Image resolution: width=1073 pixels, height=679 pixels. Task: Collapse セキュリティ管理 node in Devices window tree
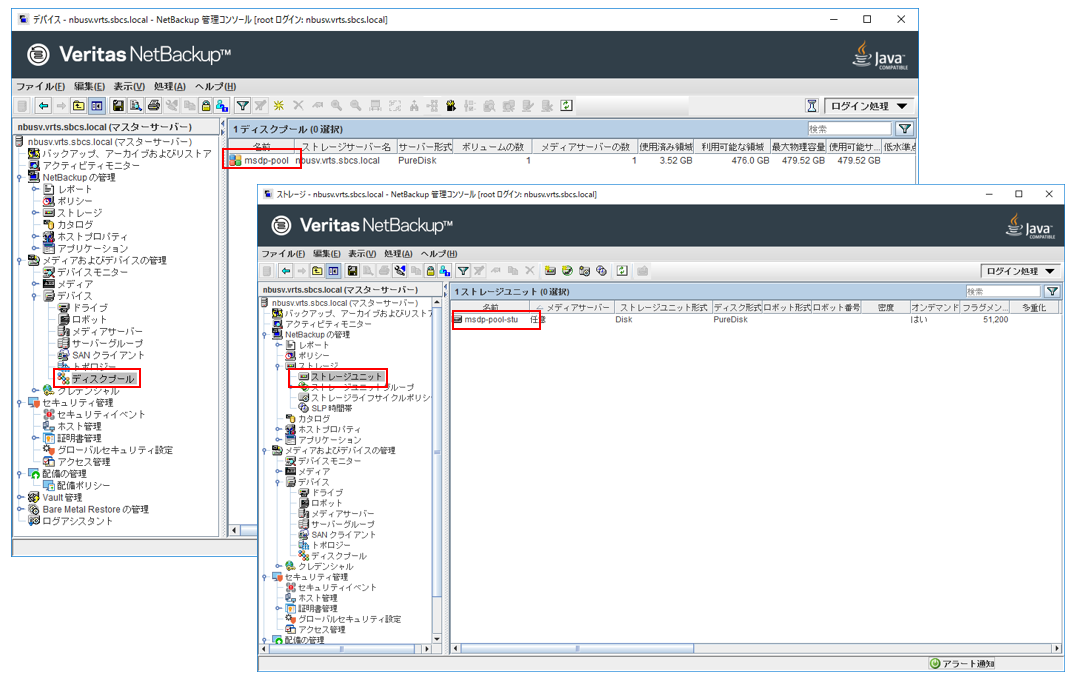19,403
